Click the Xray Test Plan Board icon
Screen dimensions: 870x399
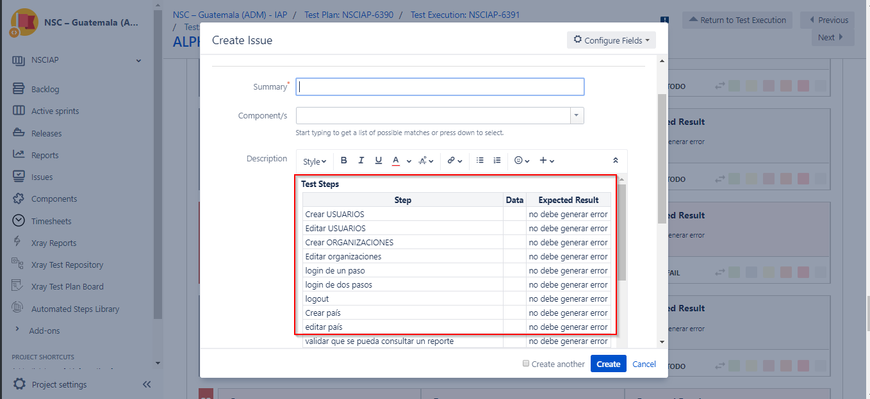pyautogui.click(x=18, y=286)
